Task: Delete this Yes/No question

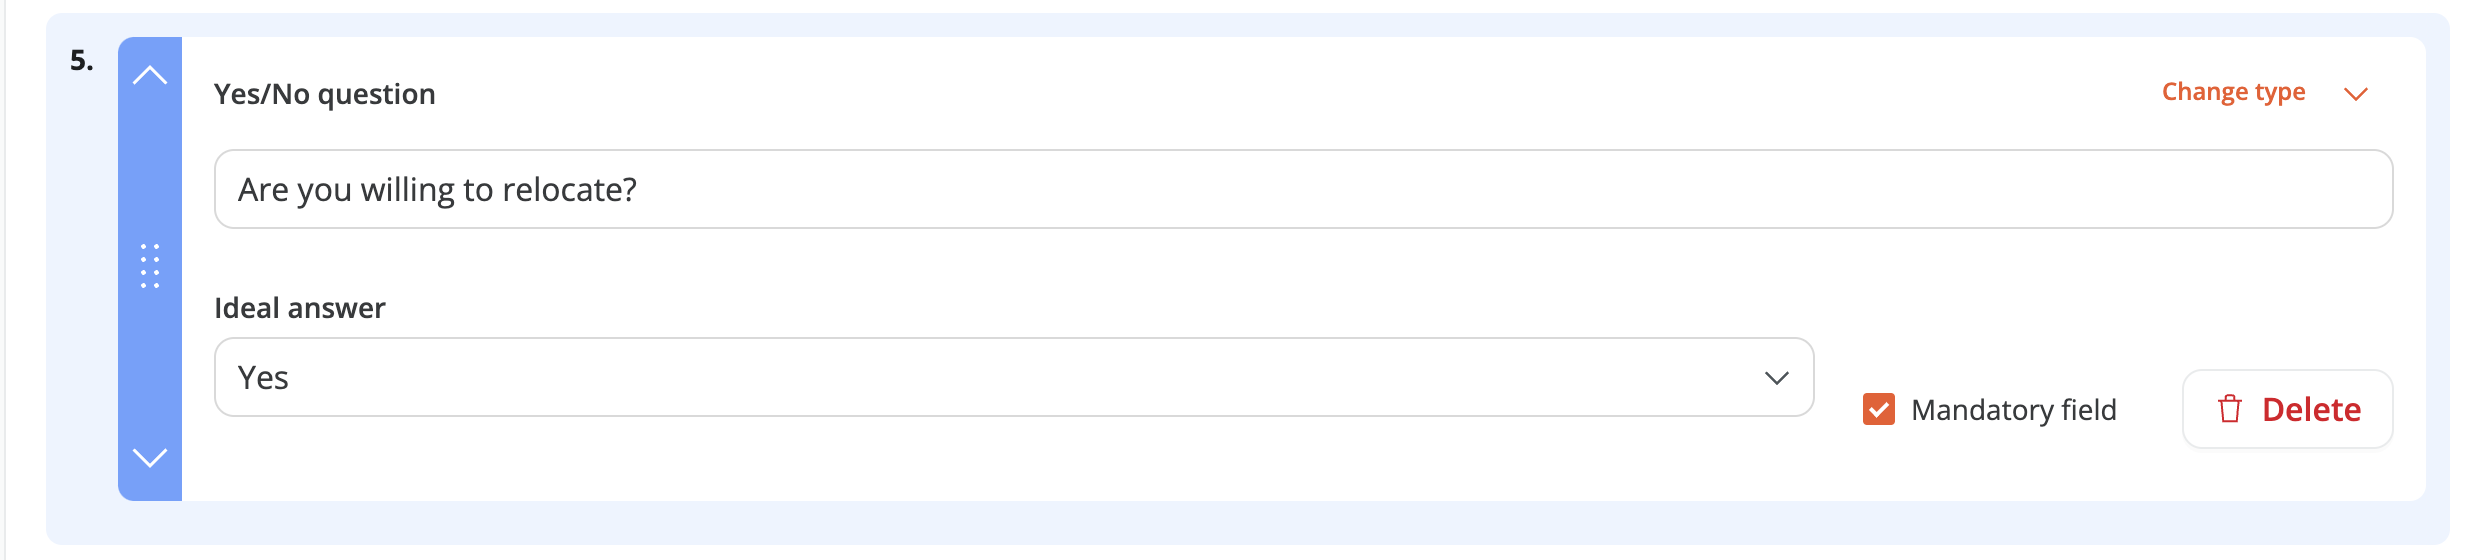Action: point(2288,409)
